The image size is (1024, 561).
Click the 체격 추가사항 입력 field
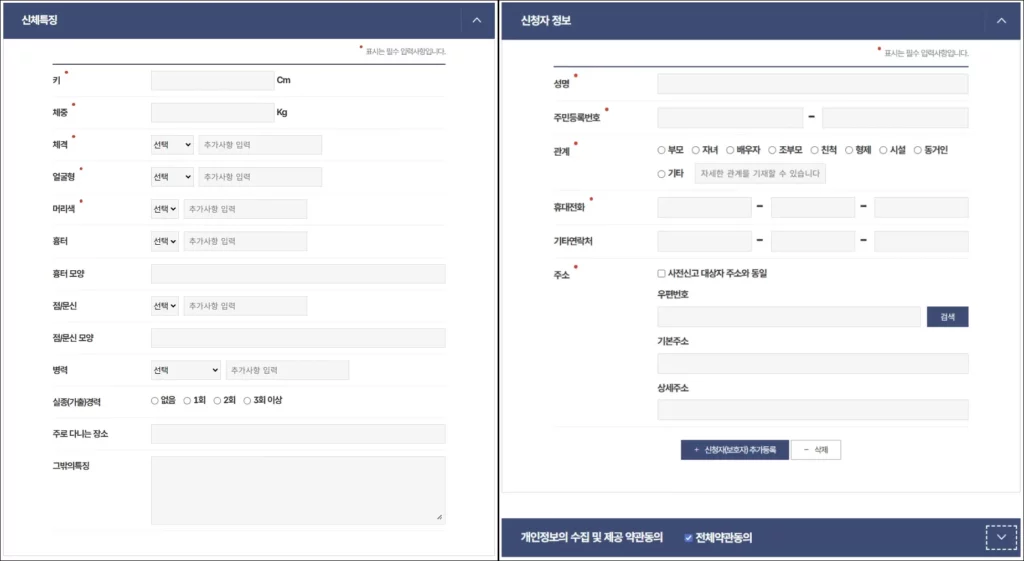pos(260,144)
